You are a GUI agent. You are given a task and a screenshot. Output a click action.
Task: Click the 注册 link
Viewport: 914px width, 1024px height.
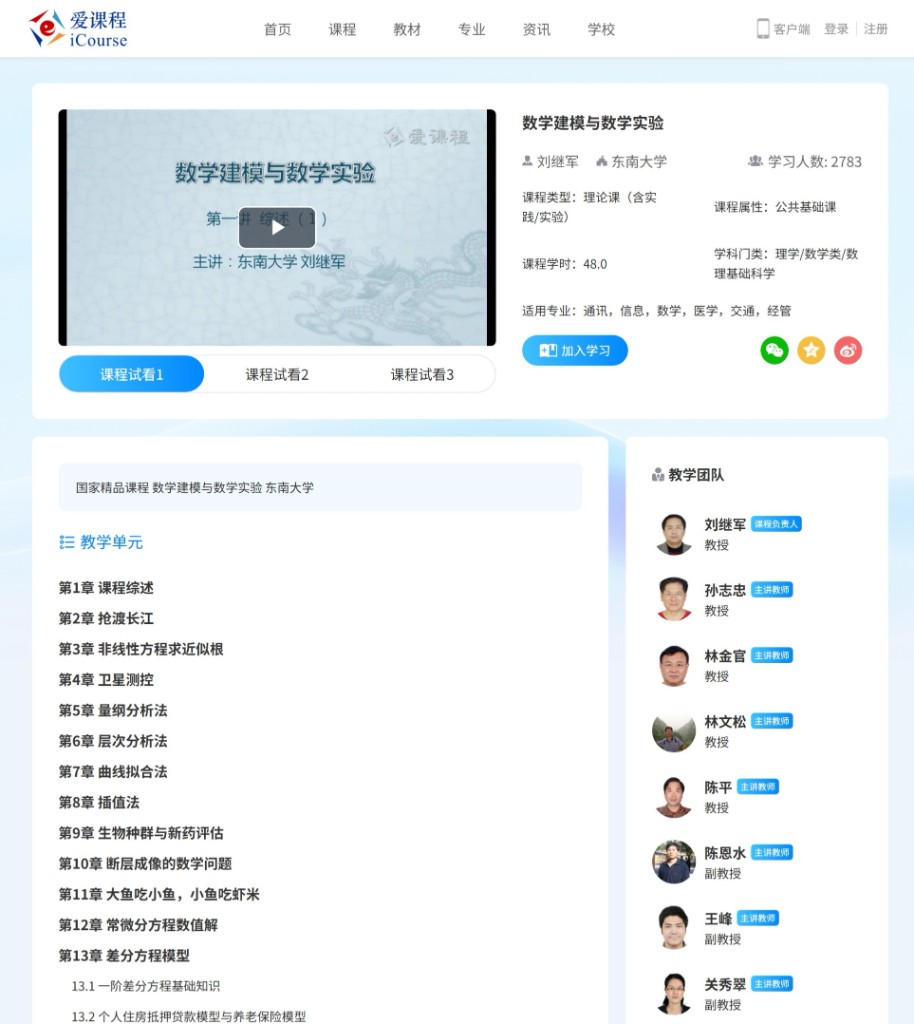coord(875,29)
